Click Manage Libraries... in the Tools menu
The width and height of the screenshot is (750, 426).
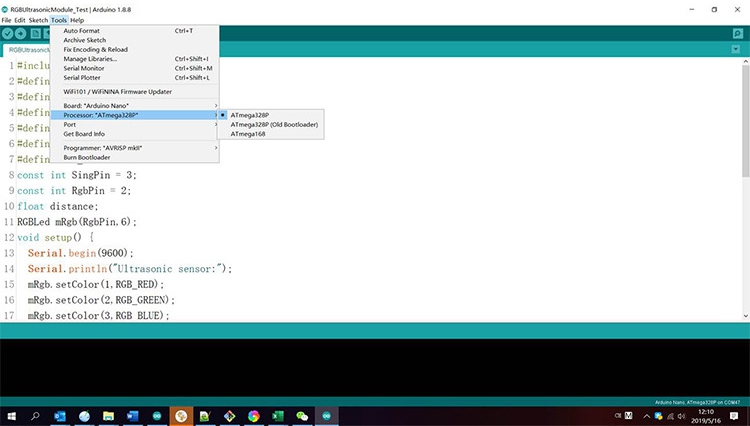[x=90, y=59]
